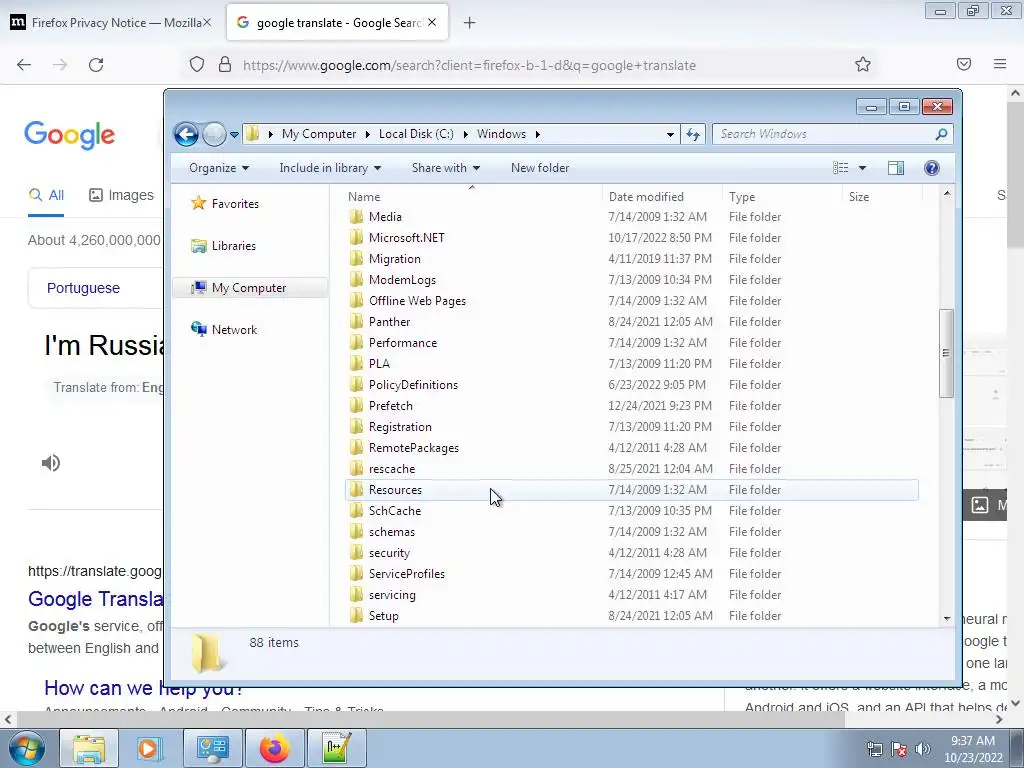Sort by the Size column header
The image size is (1024, 768).
pyautogui.click(x=882, y=197)
